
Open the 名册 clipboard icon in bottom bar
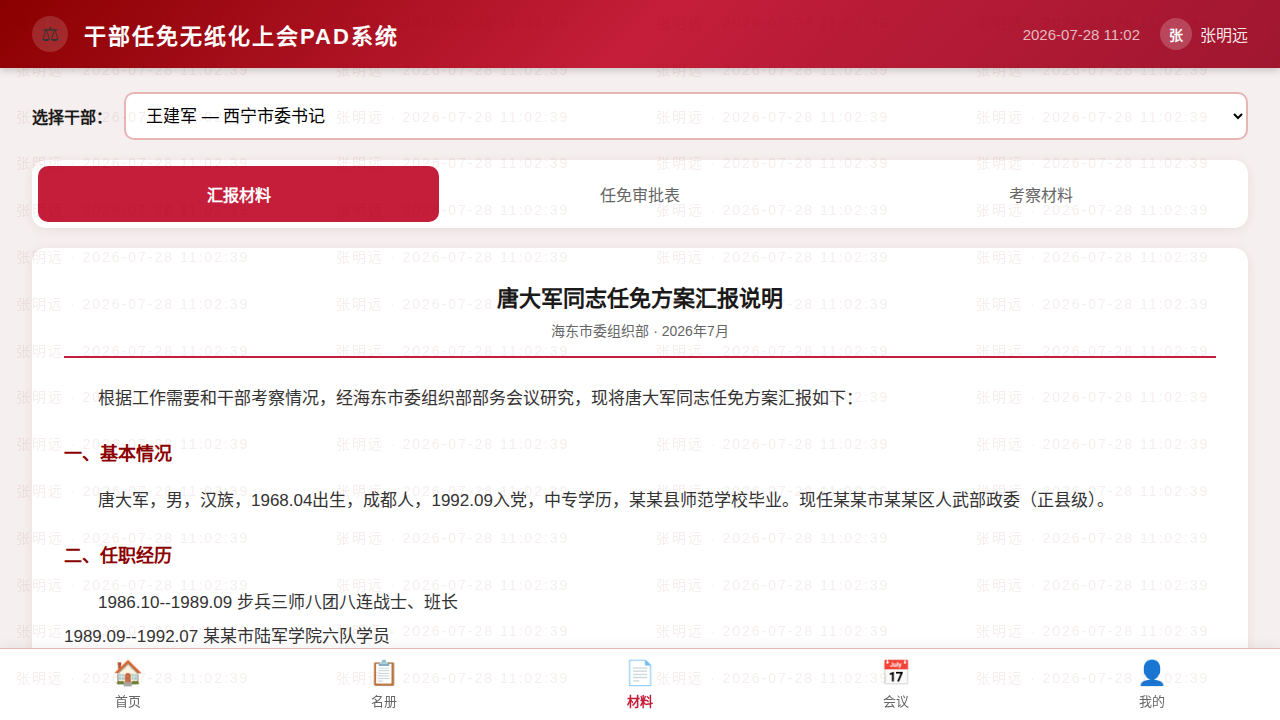click(x=384, y=673)
